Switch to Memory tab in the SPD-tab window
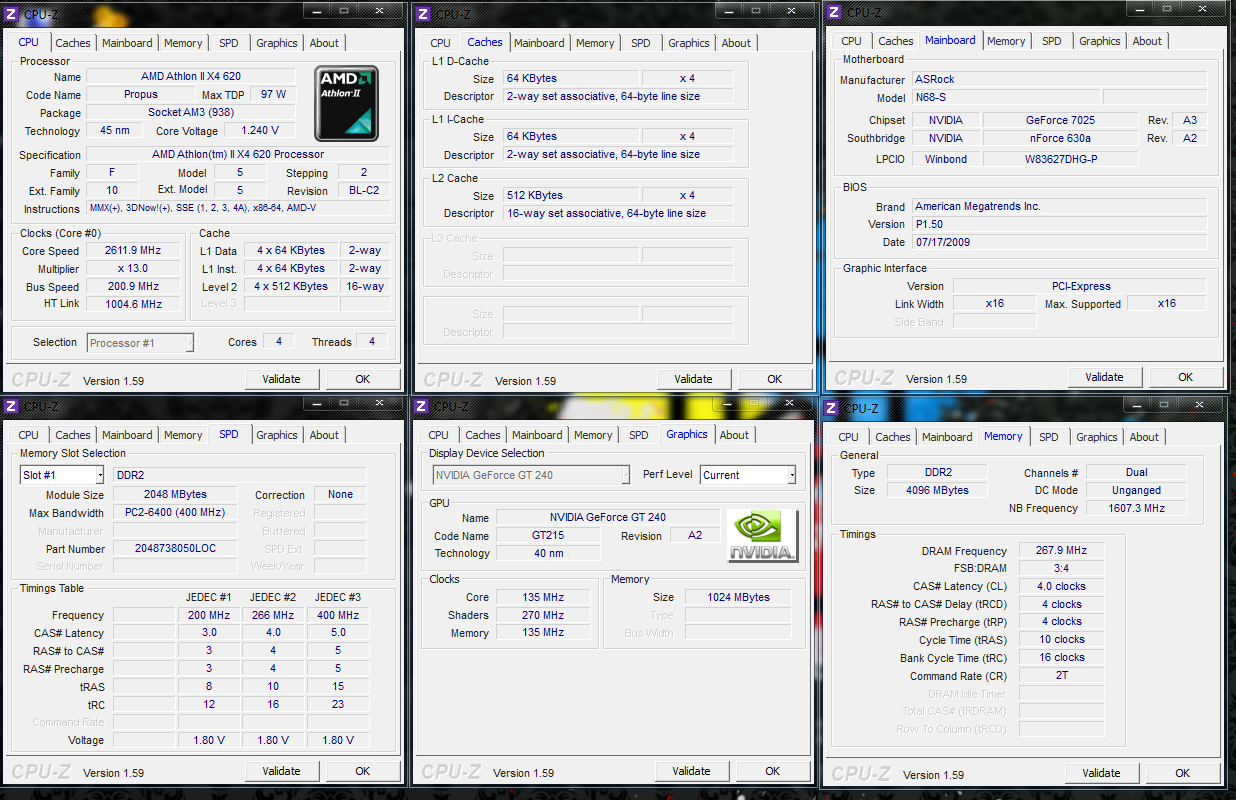Screen dimensions: 1236x800 click(x=183, y=435)
